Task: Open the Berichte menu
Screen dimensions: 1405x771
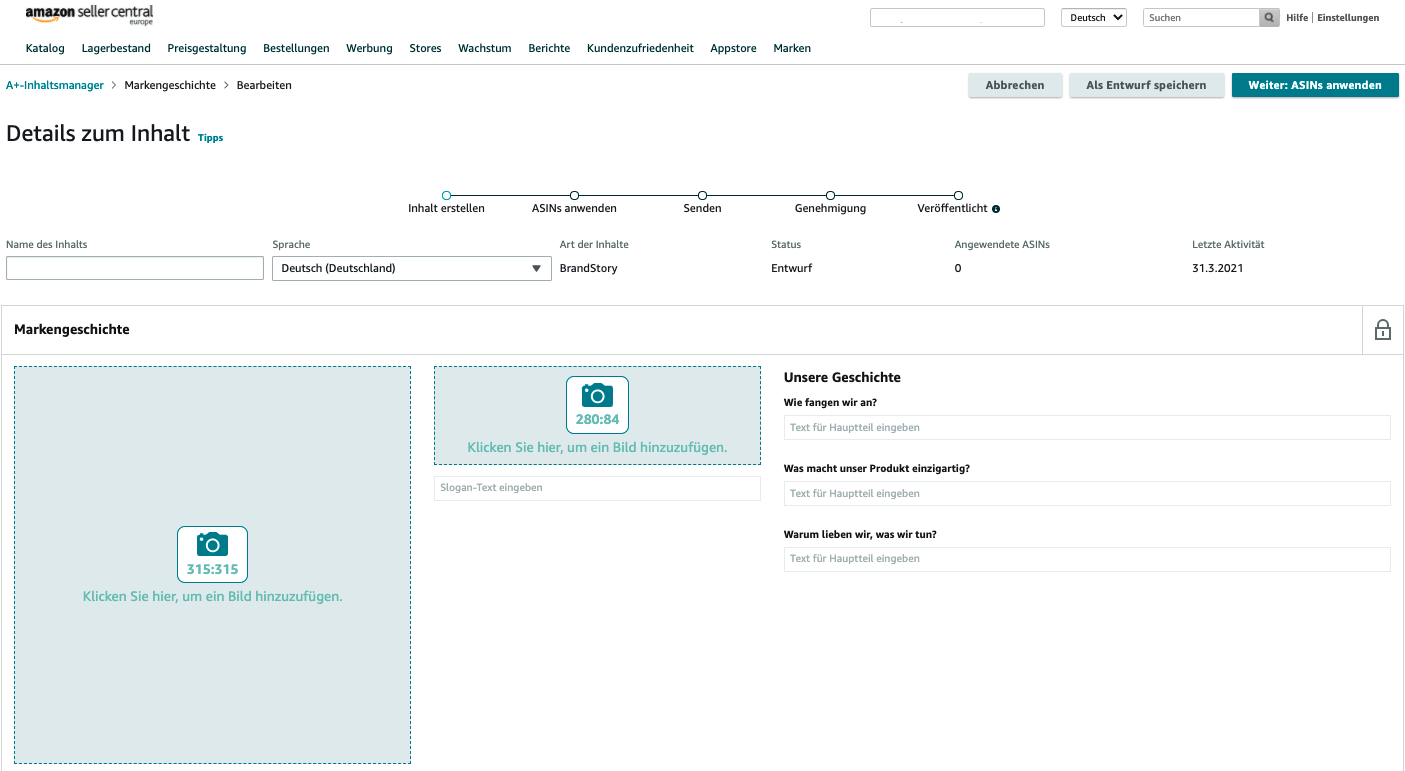Action: click(549, 48)
